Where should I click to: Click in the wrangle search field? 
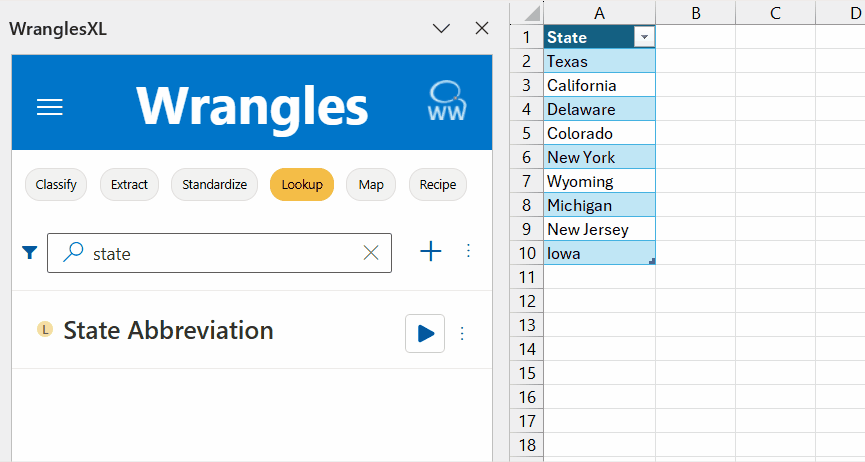point(220,254)
